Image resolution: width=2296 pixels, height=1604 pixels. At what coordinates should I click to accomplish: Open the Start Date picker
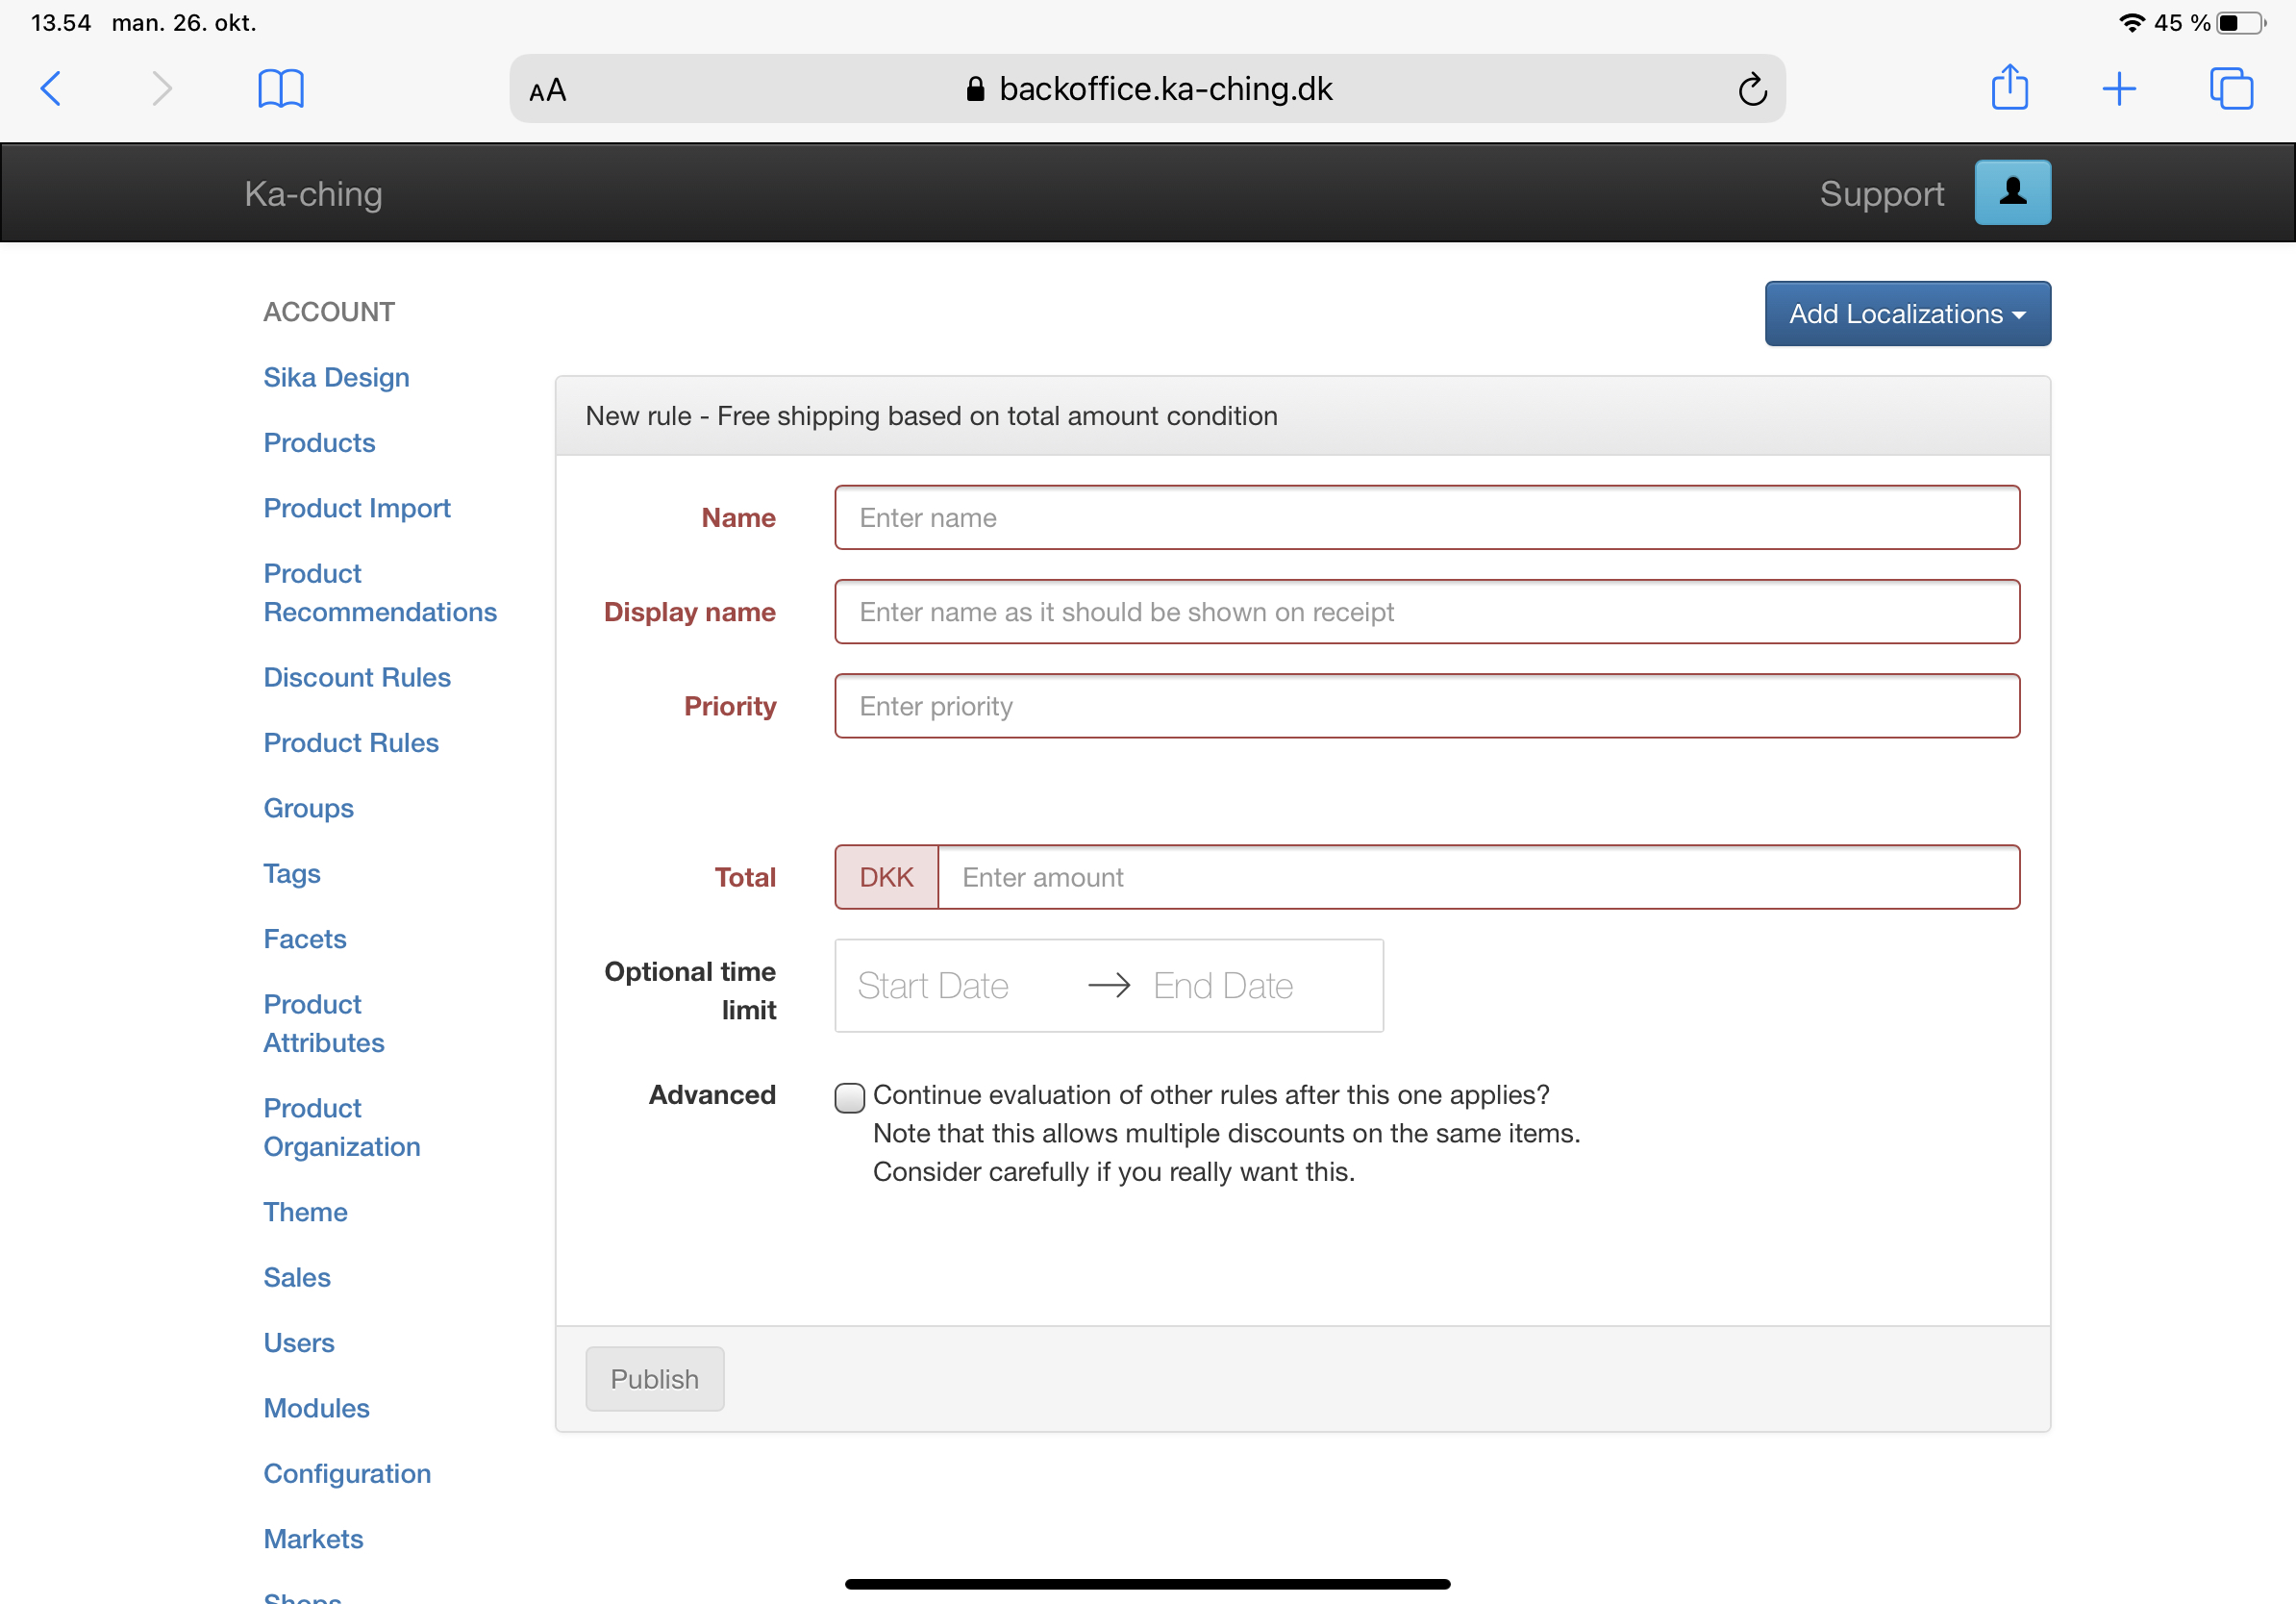pos(933,986)
